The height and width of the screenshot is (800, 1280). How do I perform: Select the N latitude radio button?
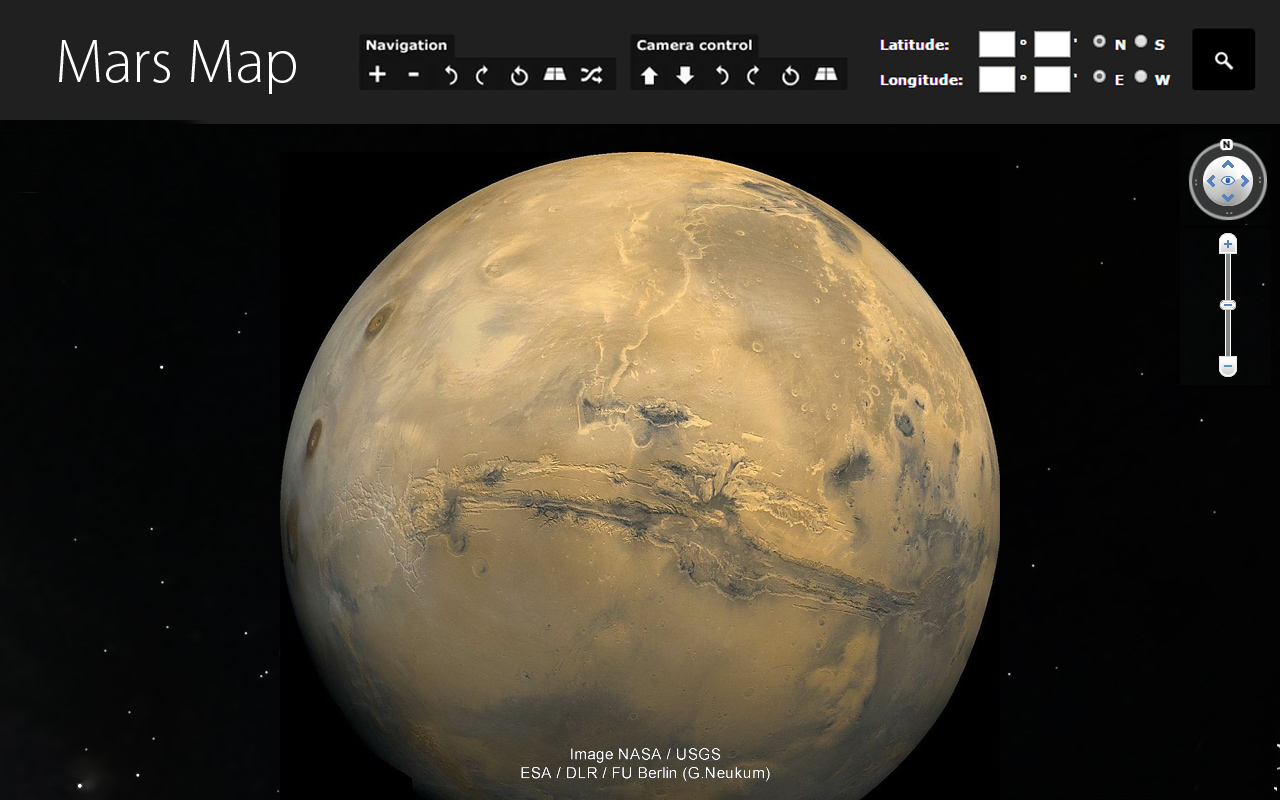point(1100,42)
